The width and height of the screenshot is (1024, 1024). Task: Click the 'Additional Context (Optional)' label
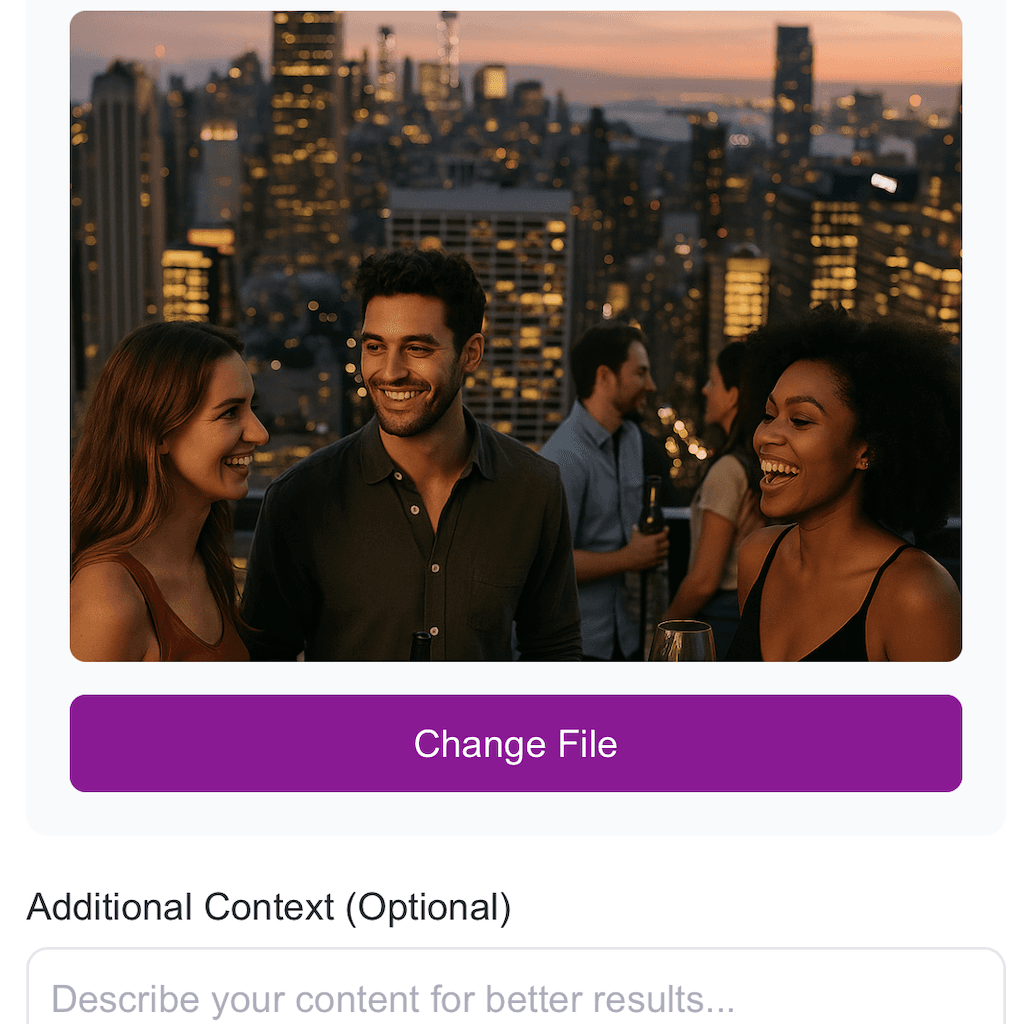pyautogui.click(x=268, y=907)
